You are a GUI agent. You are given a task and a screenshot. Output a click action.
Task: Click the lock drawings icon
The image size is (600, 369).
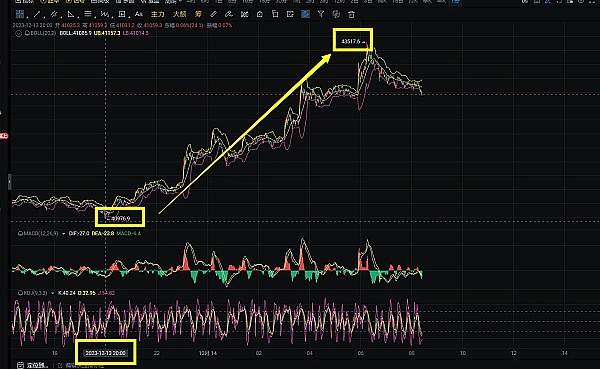point(259,15)
